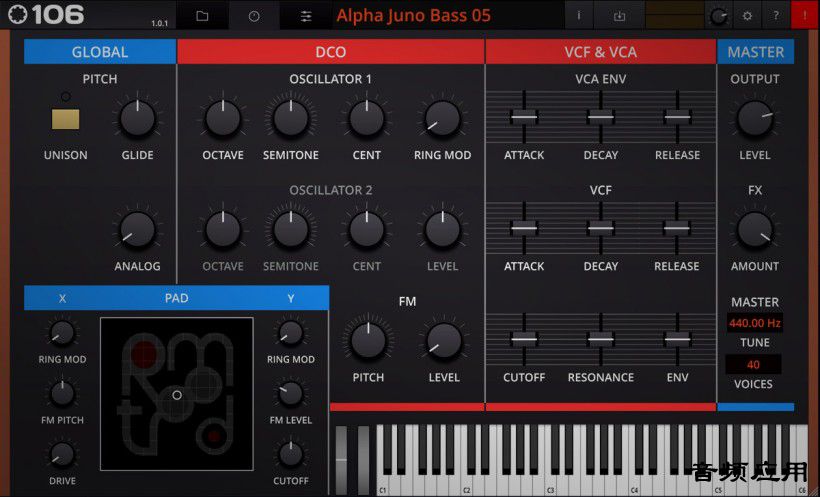Screen dimensions: 820x497
Task: Click the MASTER section header
Action: (756, 52)
